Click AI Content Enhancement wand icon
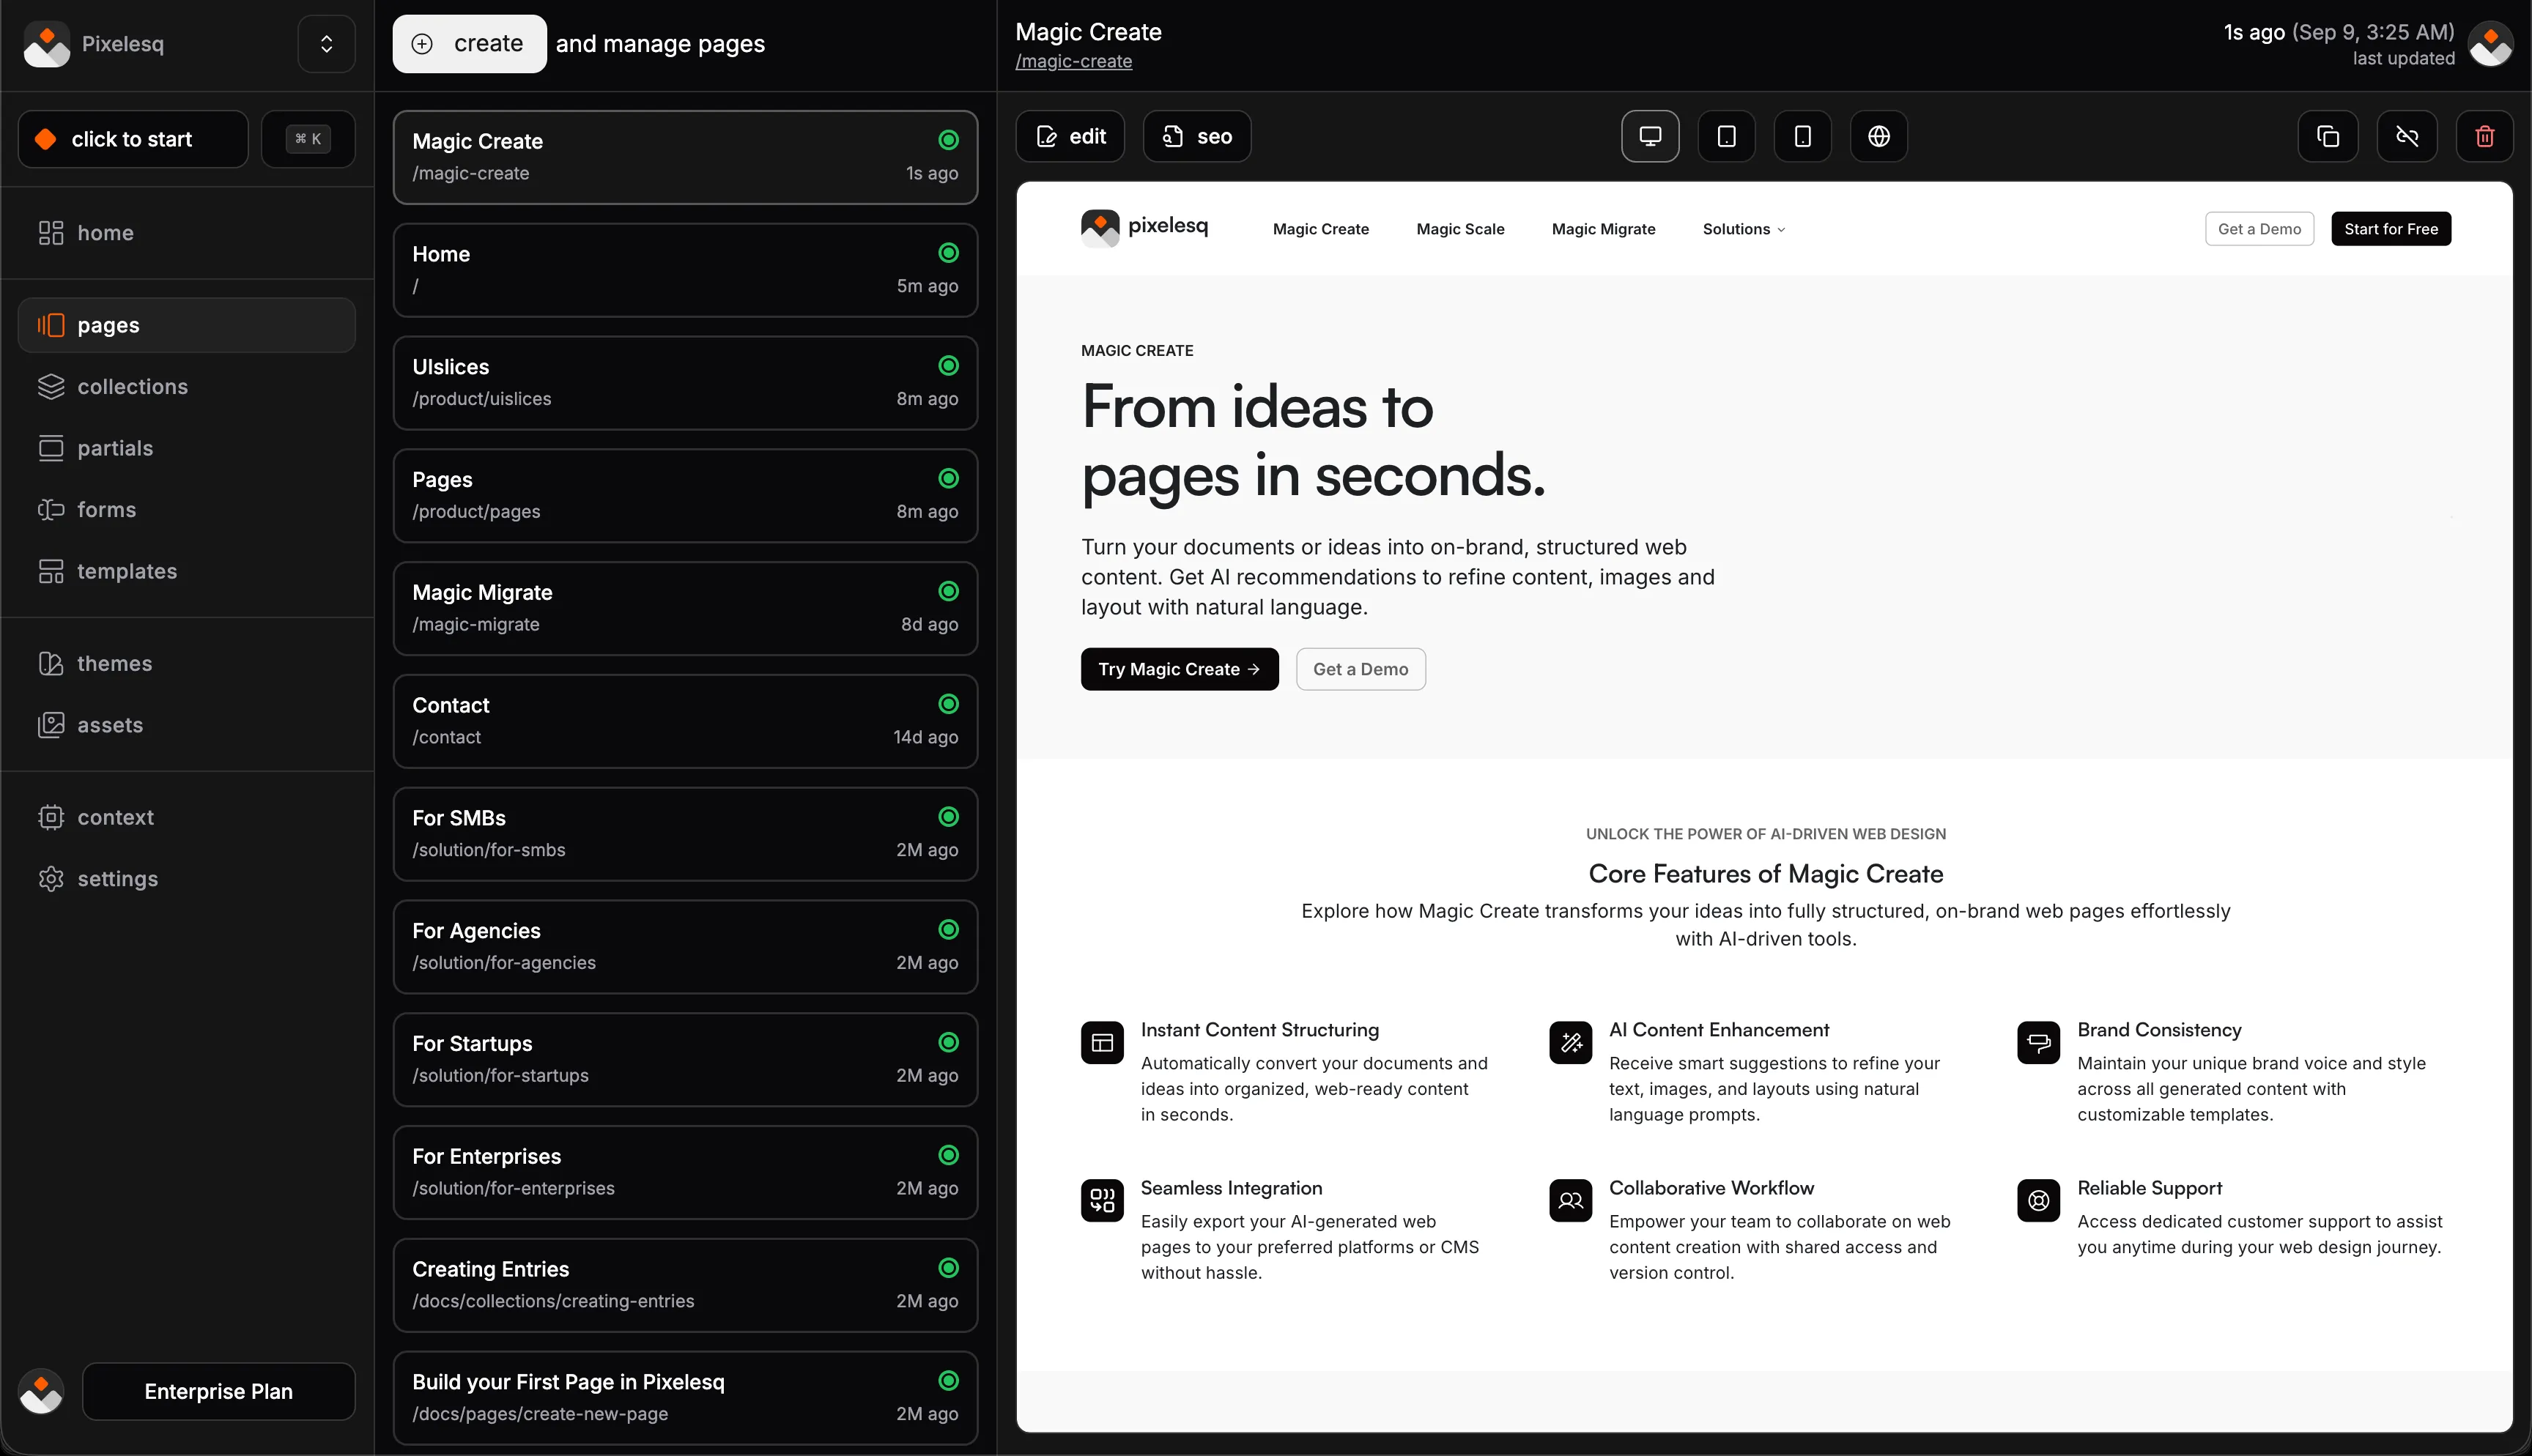The width and height of the screenshot is (2532, 1456). [1570, 1043]
